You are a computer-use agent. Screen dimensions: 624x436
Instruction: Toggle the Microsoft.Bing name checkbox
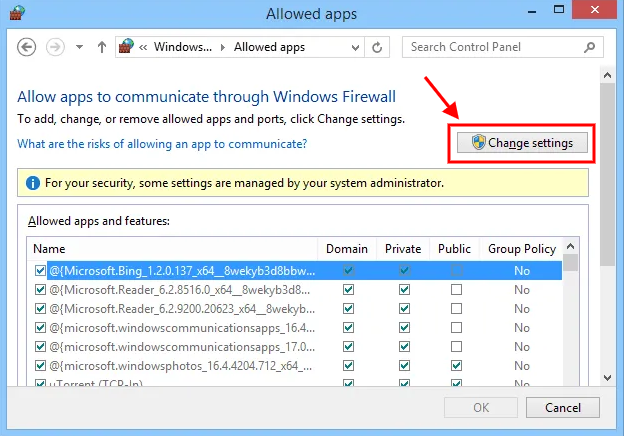pyautogui.click(x=40, y=271)
